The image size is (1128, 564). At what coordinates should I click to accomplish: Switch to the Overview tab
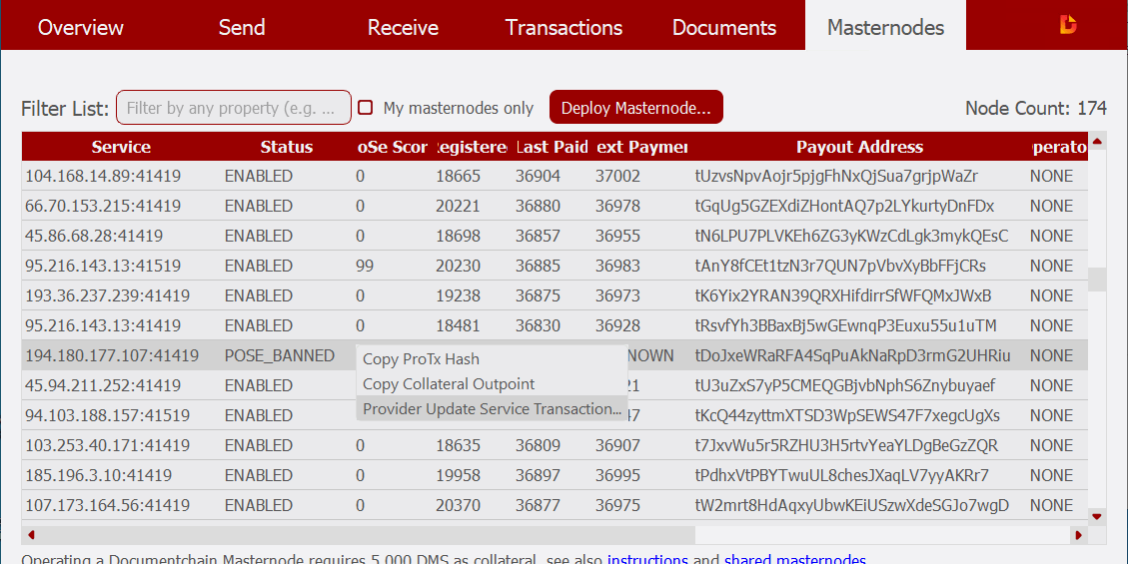[x=81, y=27]
